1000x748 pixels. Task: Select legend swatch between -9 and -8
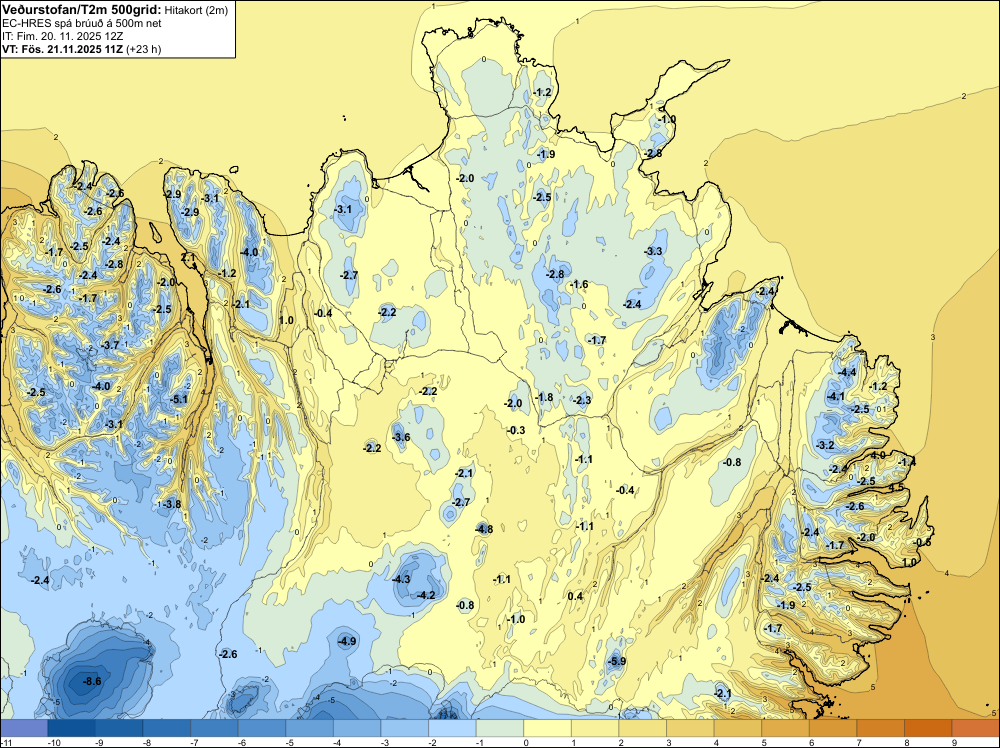coord(119,728)
